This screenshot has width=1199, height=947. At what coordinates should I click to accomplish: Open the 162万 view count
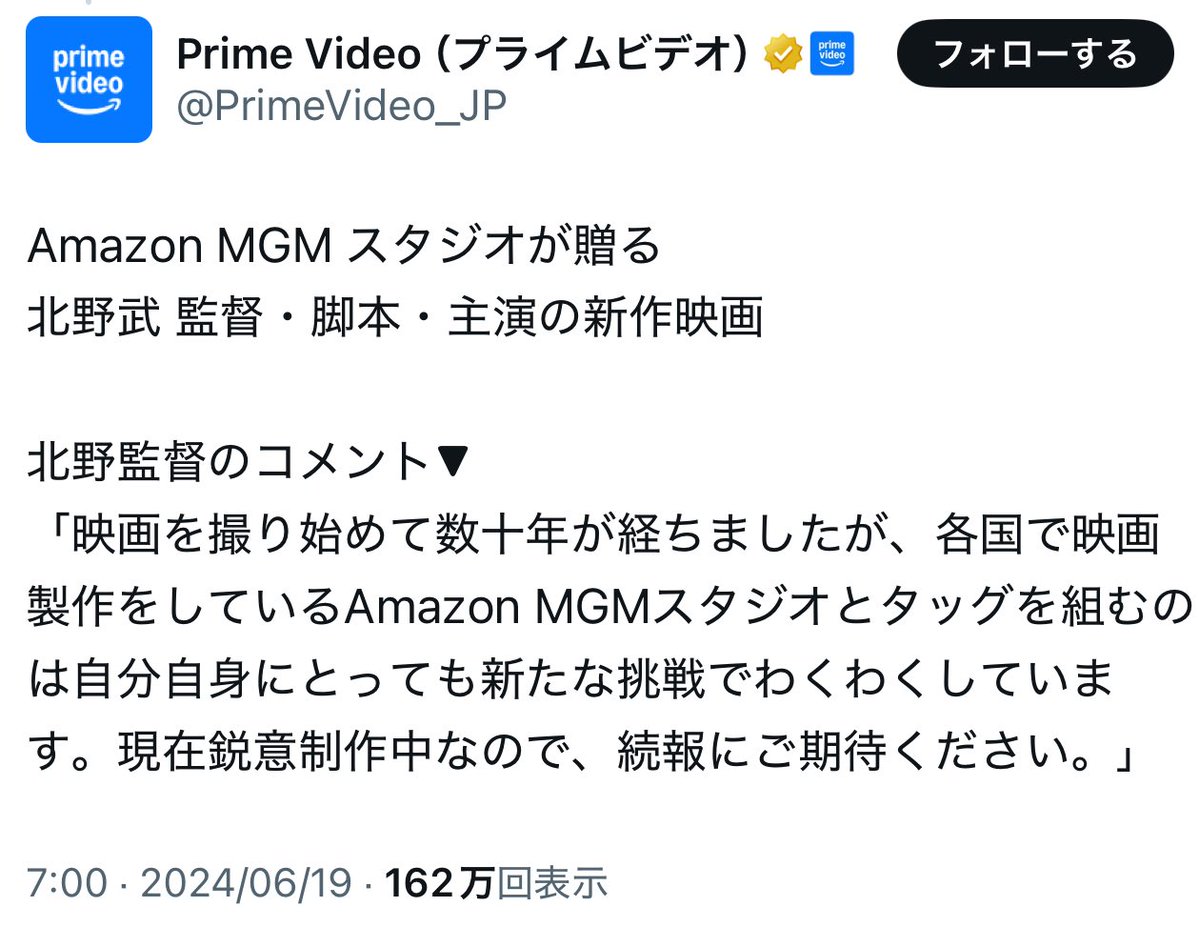[x=440, y=883]
